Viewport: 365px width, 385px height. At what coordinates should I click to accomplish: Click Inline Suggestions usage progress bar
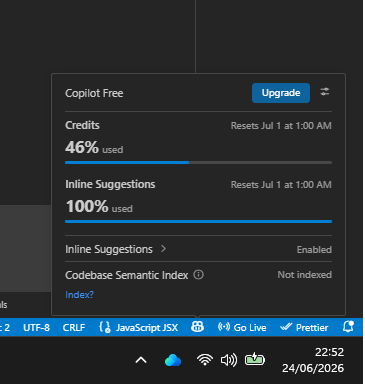[x=198, y=221]
